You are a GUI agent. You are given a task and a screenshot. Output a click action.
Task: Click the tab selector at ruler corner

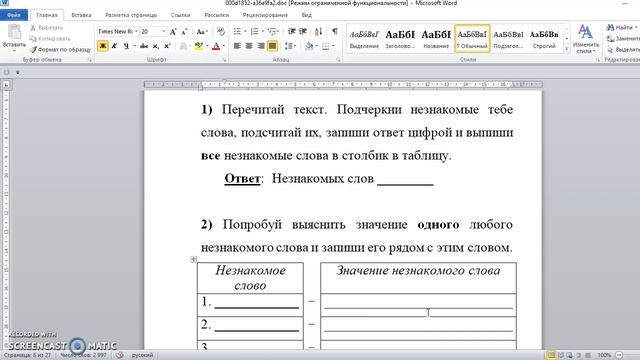pos(6,85)
